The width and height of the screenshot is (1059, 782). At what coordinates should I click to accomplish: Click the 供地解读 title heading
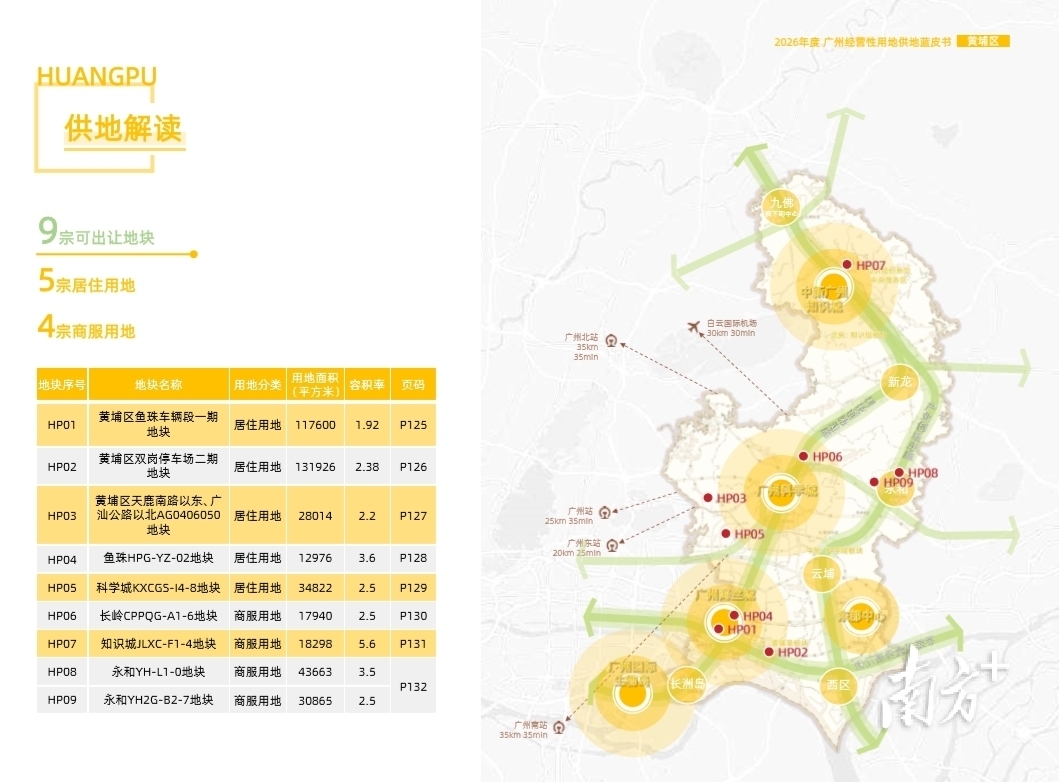tap(123, 130)
